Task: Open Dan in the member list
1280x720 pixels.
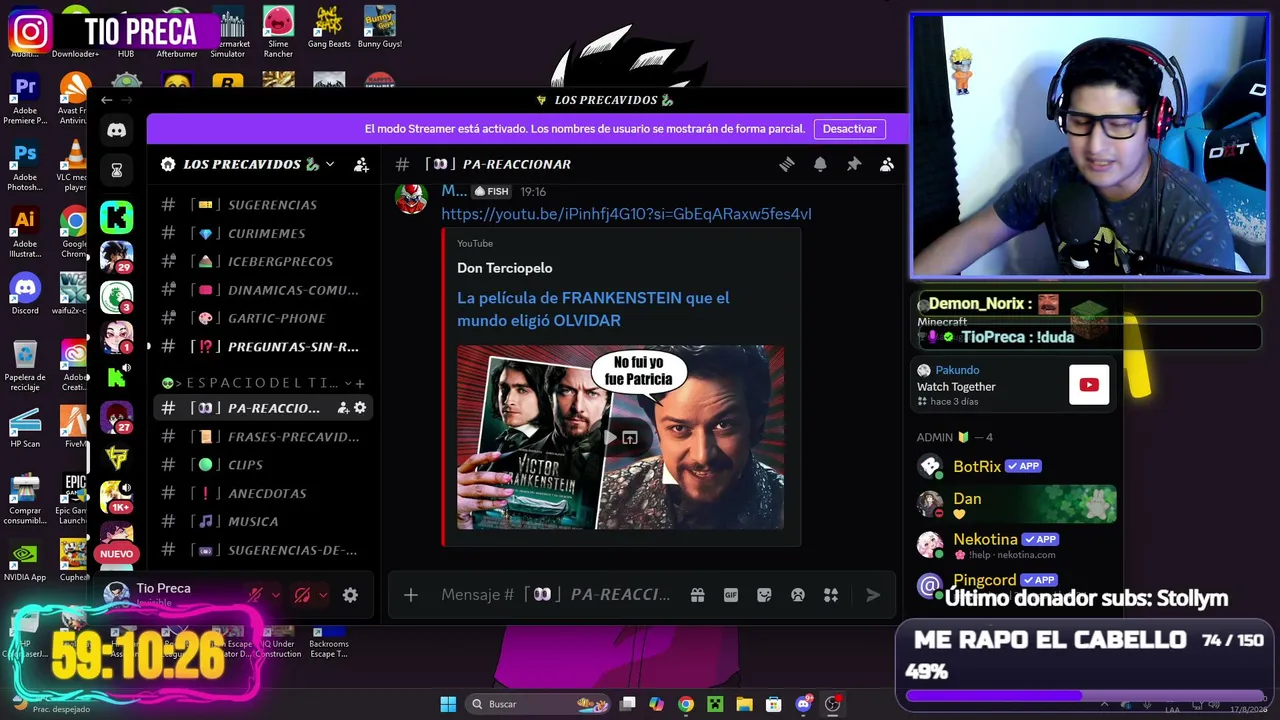Action: point(1015,505)
